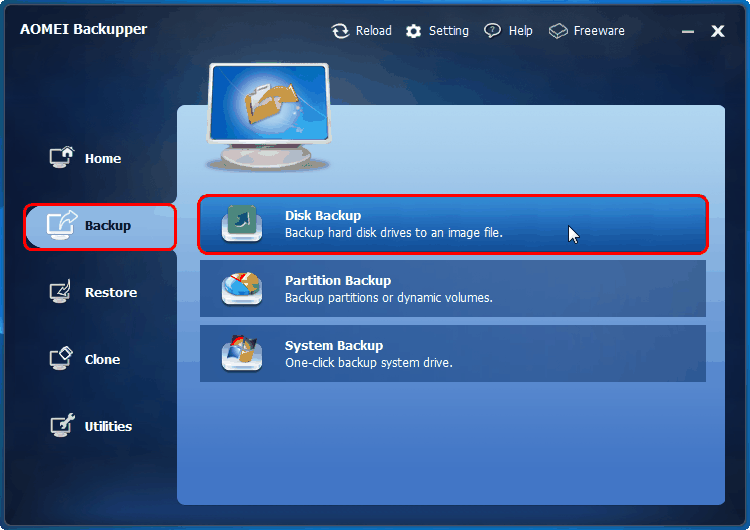The image size is (750, 530).
Task: Start the System Backup title text
Action: tap(334, 345)
